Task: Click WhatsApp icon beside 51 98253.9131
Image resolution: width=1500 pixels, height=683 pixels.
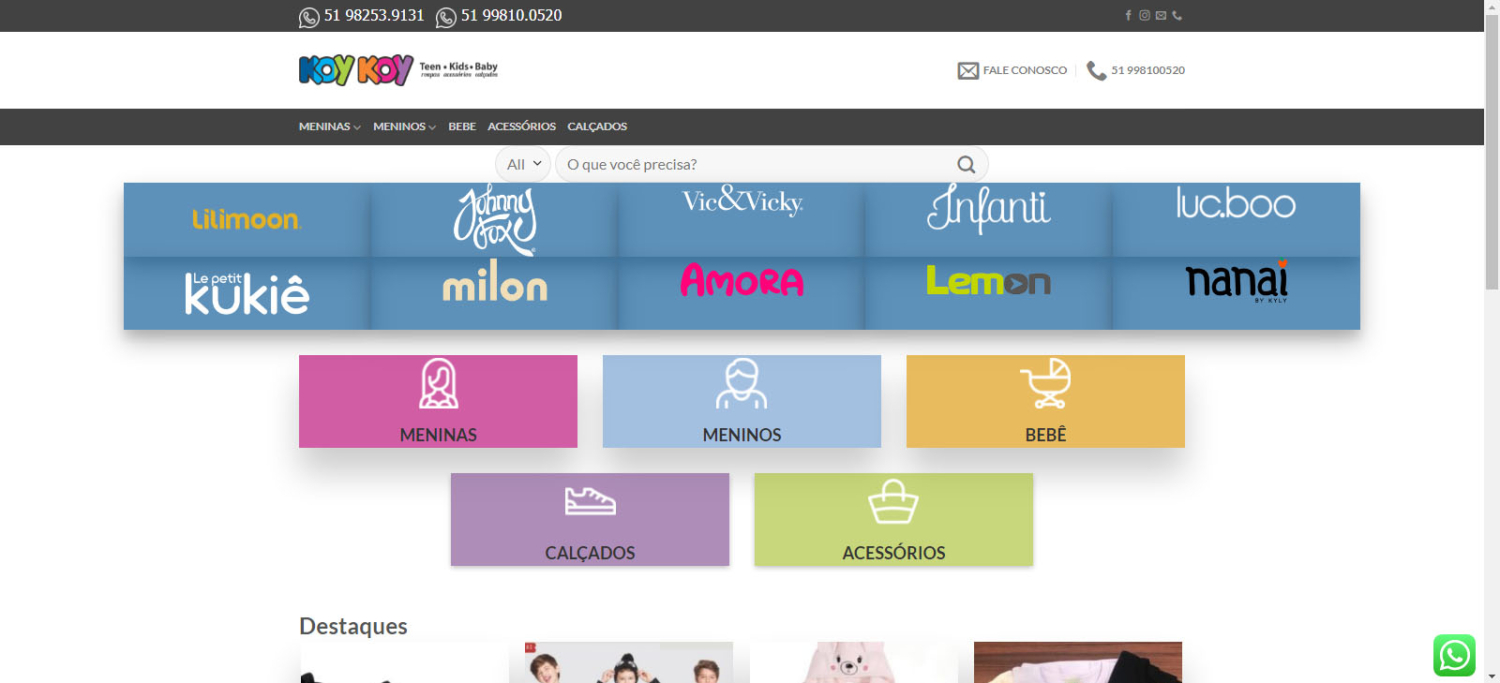Action: [309, 17]
